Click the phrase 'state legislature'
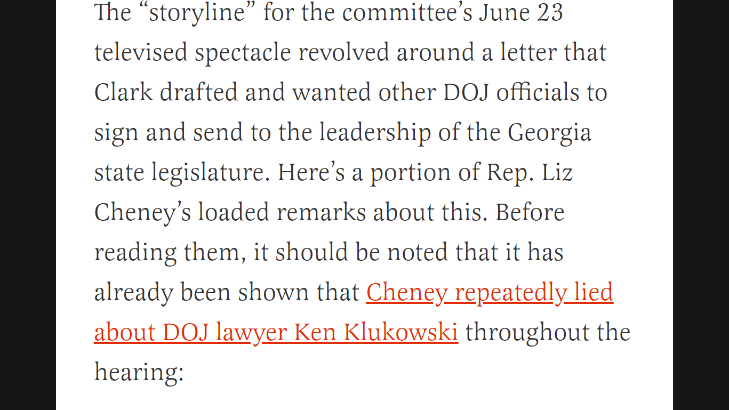729x410 pixels. coord(182,173)
